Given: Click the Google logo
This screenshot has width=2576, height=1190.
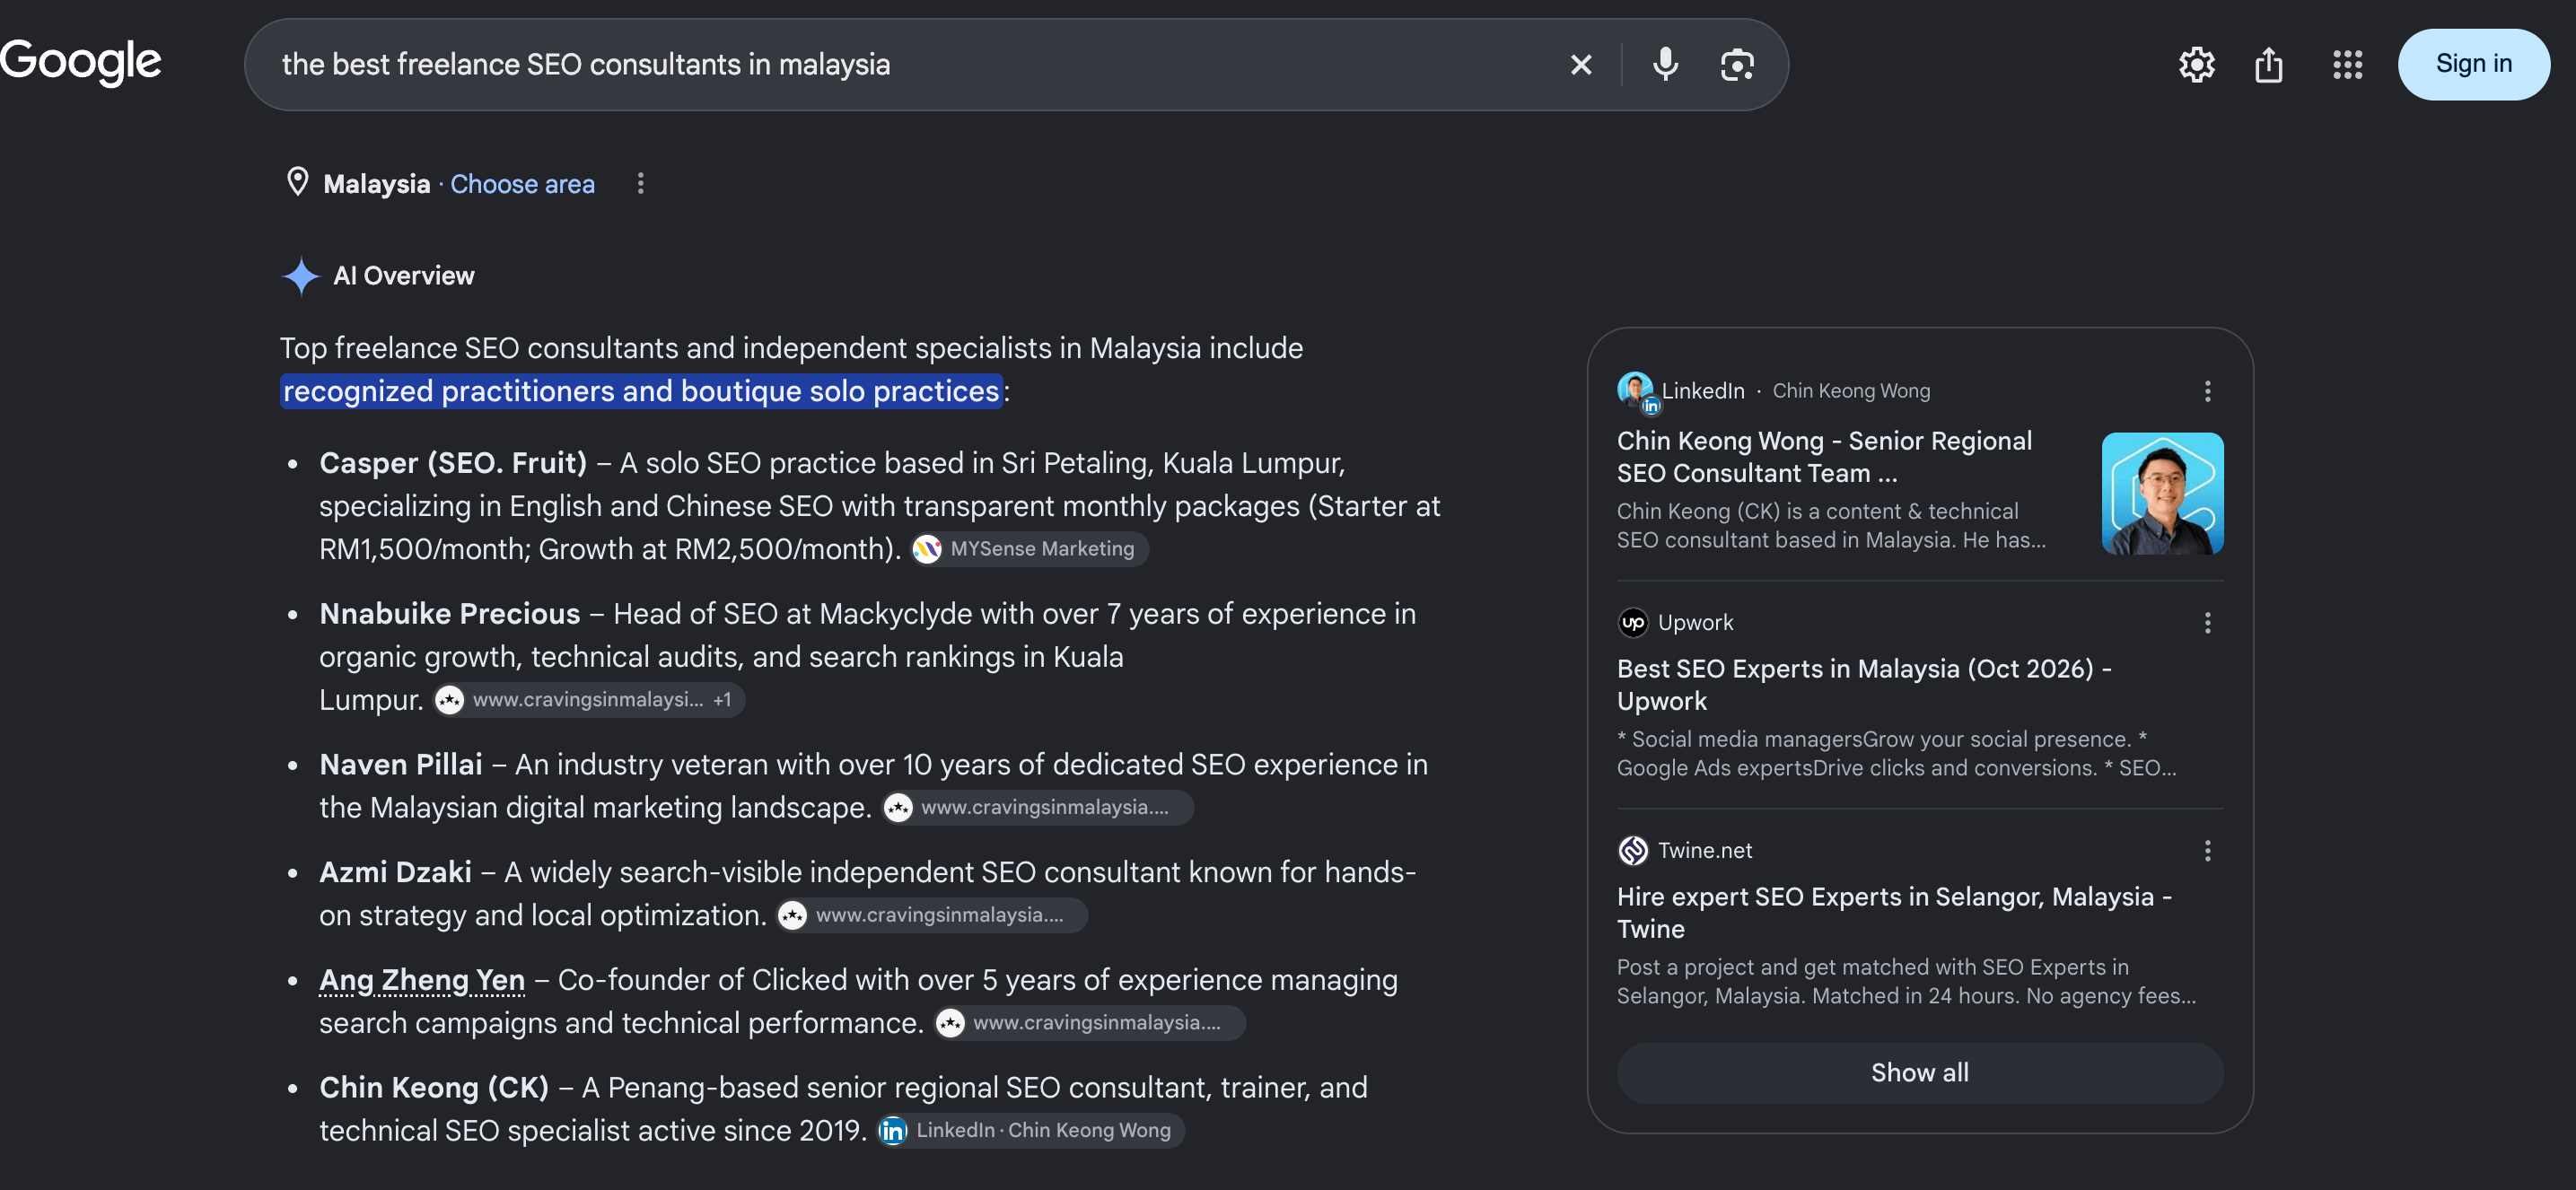Looking at the screenshot, I should pyautogui.click(x=80, y=62).
